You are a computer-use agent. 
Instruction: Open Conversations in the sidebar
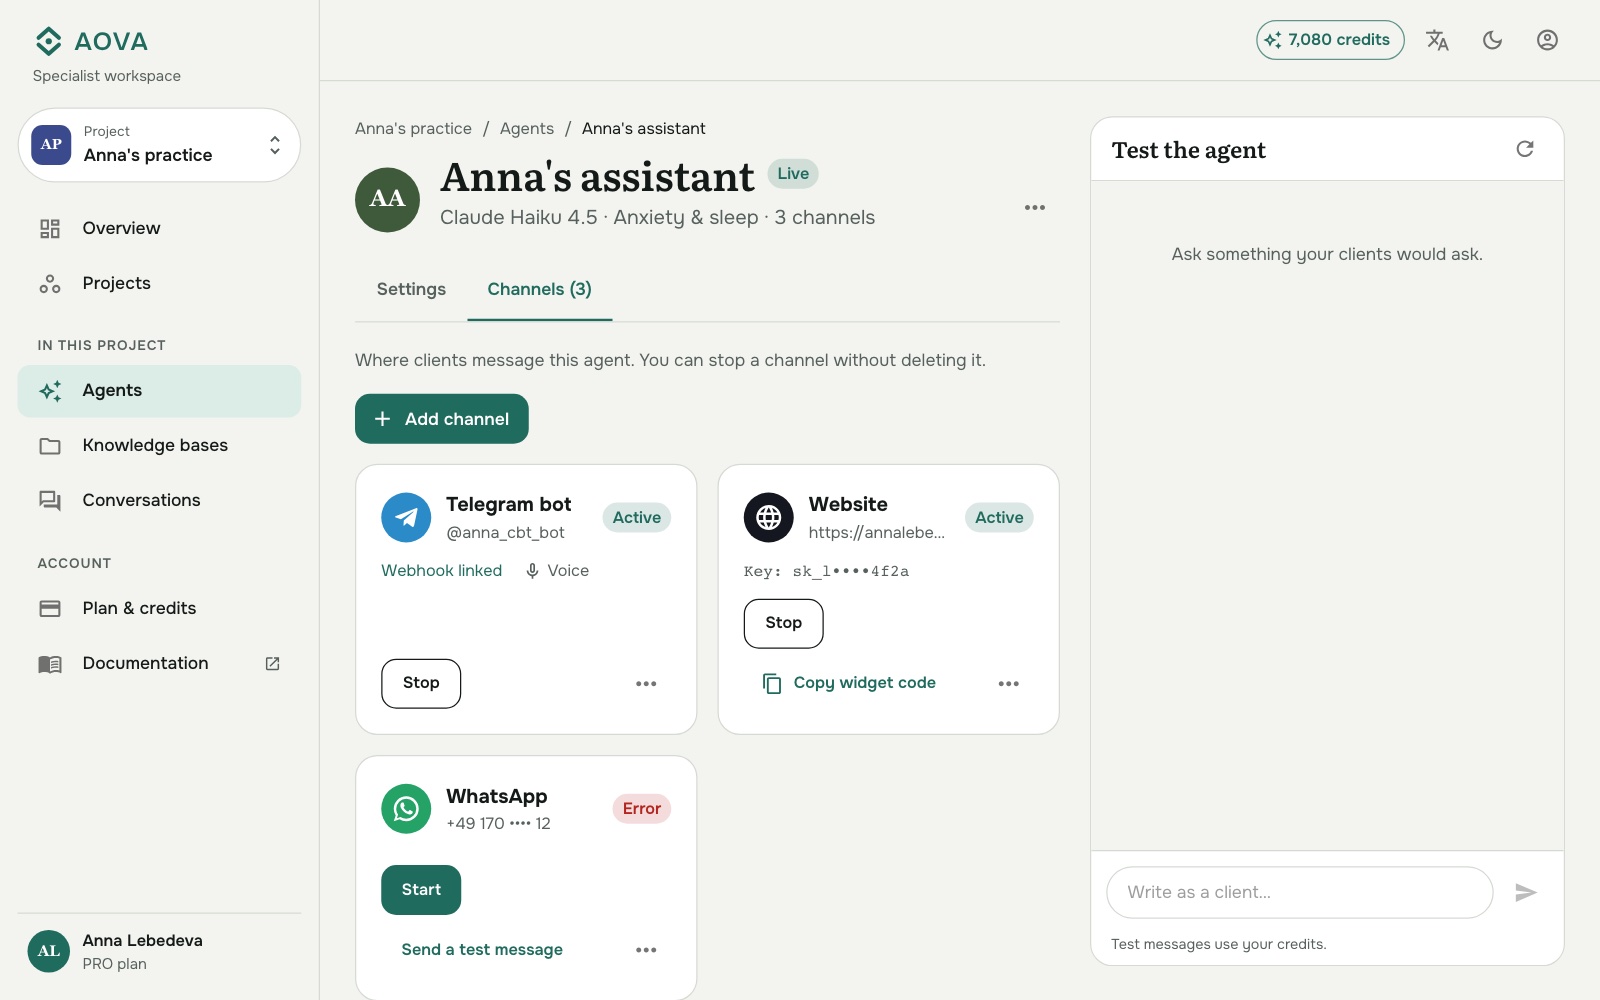(x=159, y=500)
